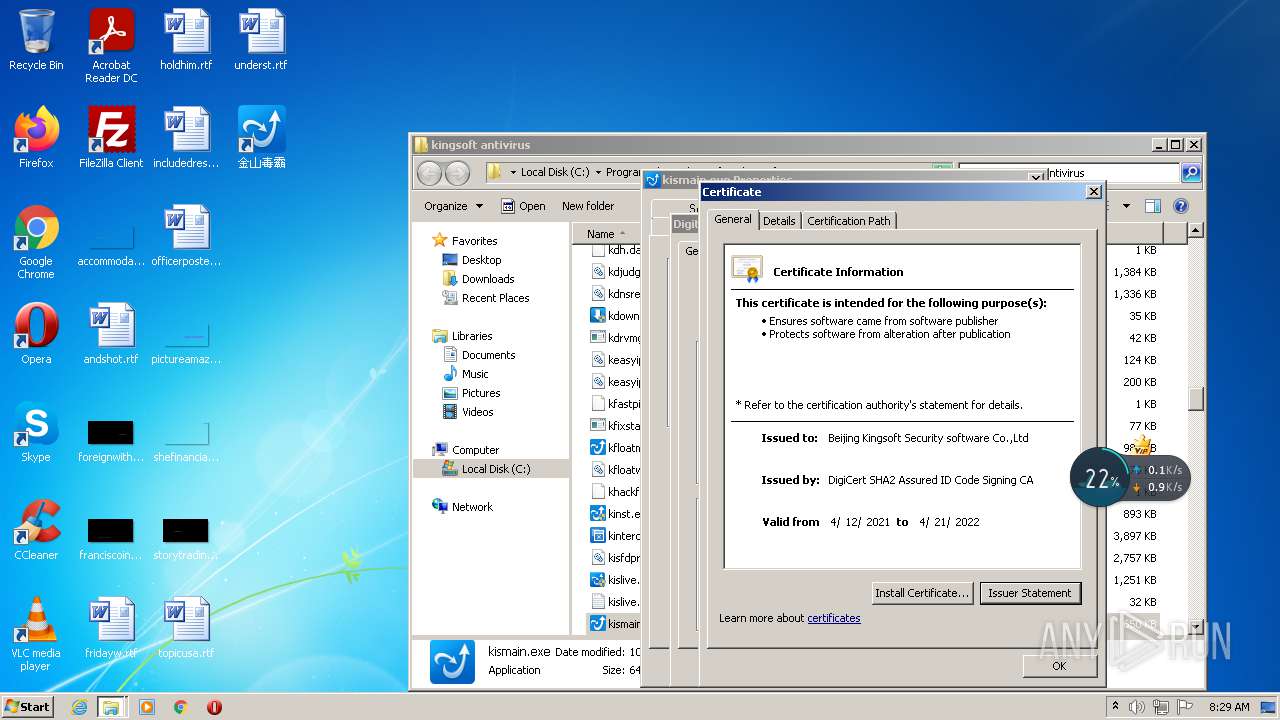This screenshot has width=1280, height=720.
Task: Click the Issuer Statement button
Action: pyautogui.click(x=1030, y=593)
